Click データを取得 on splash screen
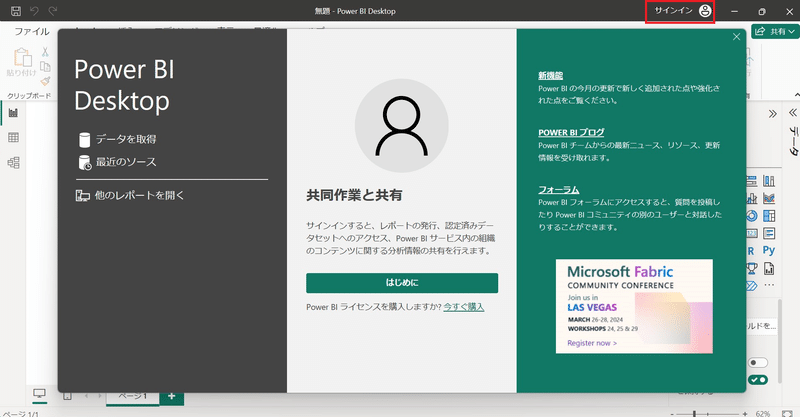The height and width of the screenshot is (417, 800). tap(117, 139)
